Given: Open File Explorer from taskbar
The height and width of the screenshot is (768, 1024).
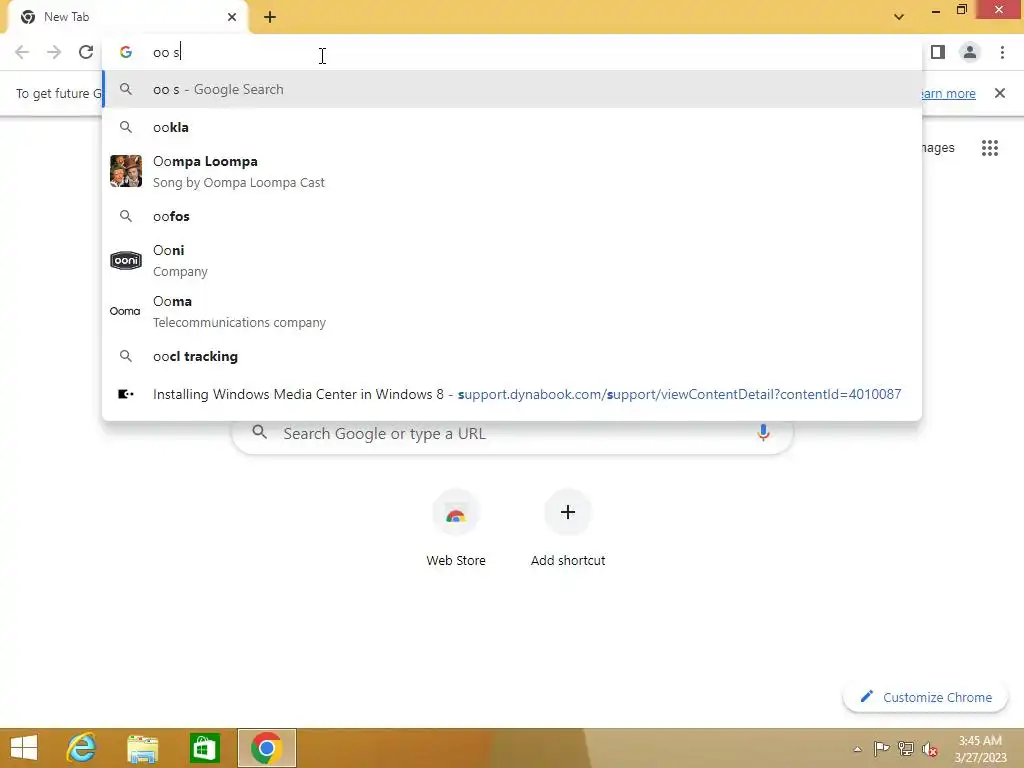Looking at the screenshot, I should (x=142, y=748).
